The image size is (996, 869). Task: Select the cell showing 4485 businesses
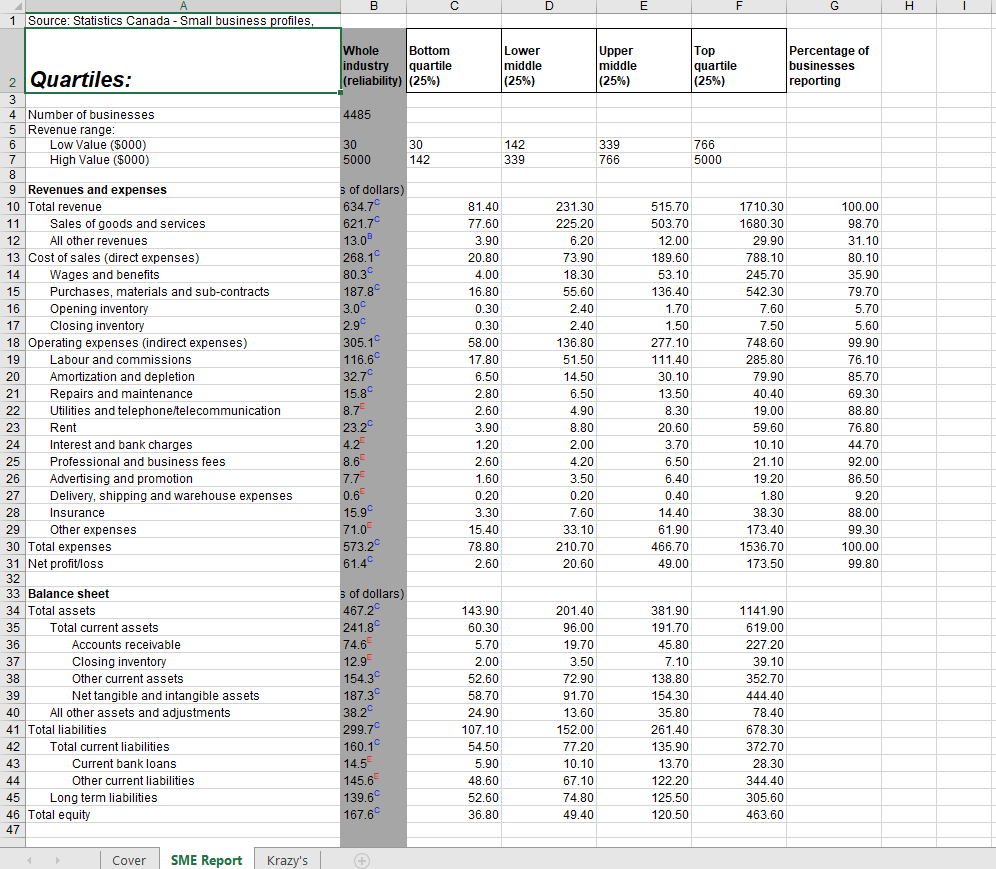[x=373, y=114]
